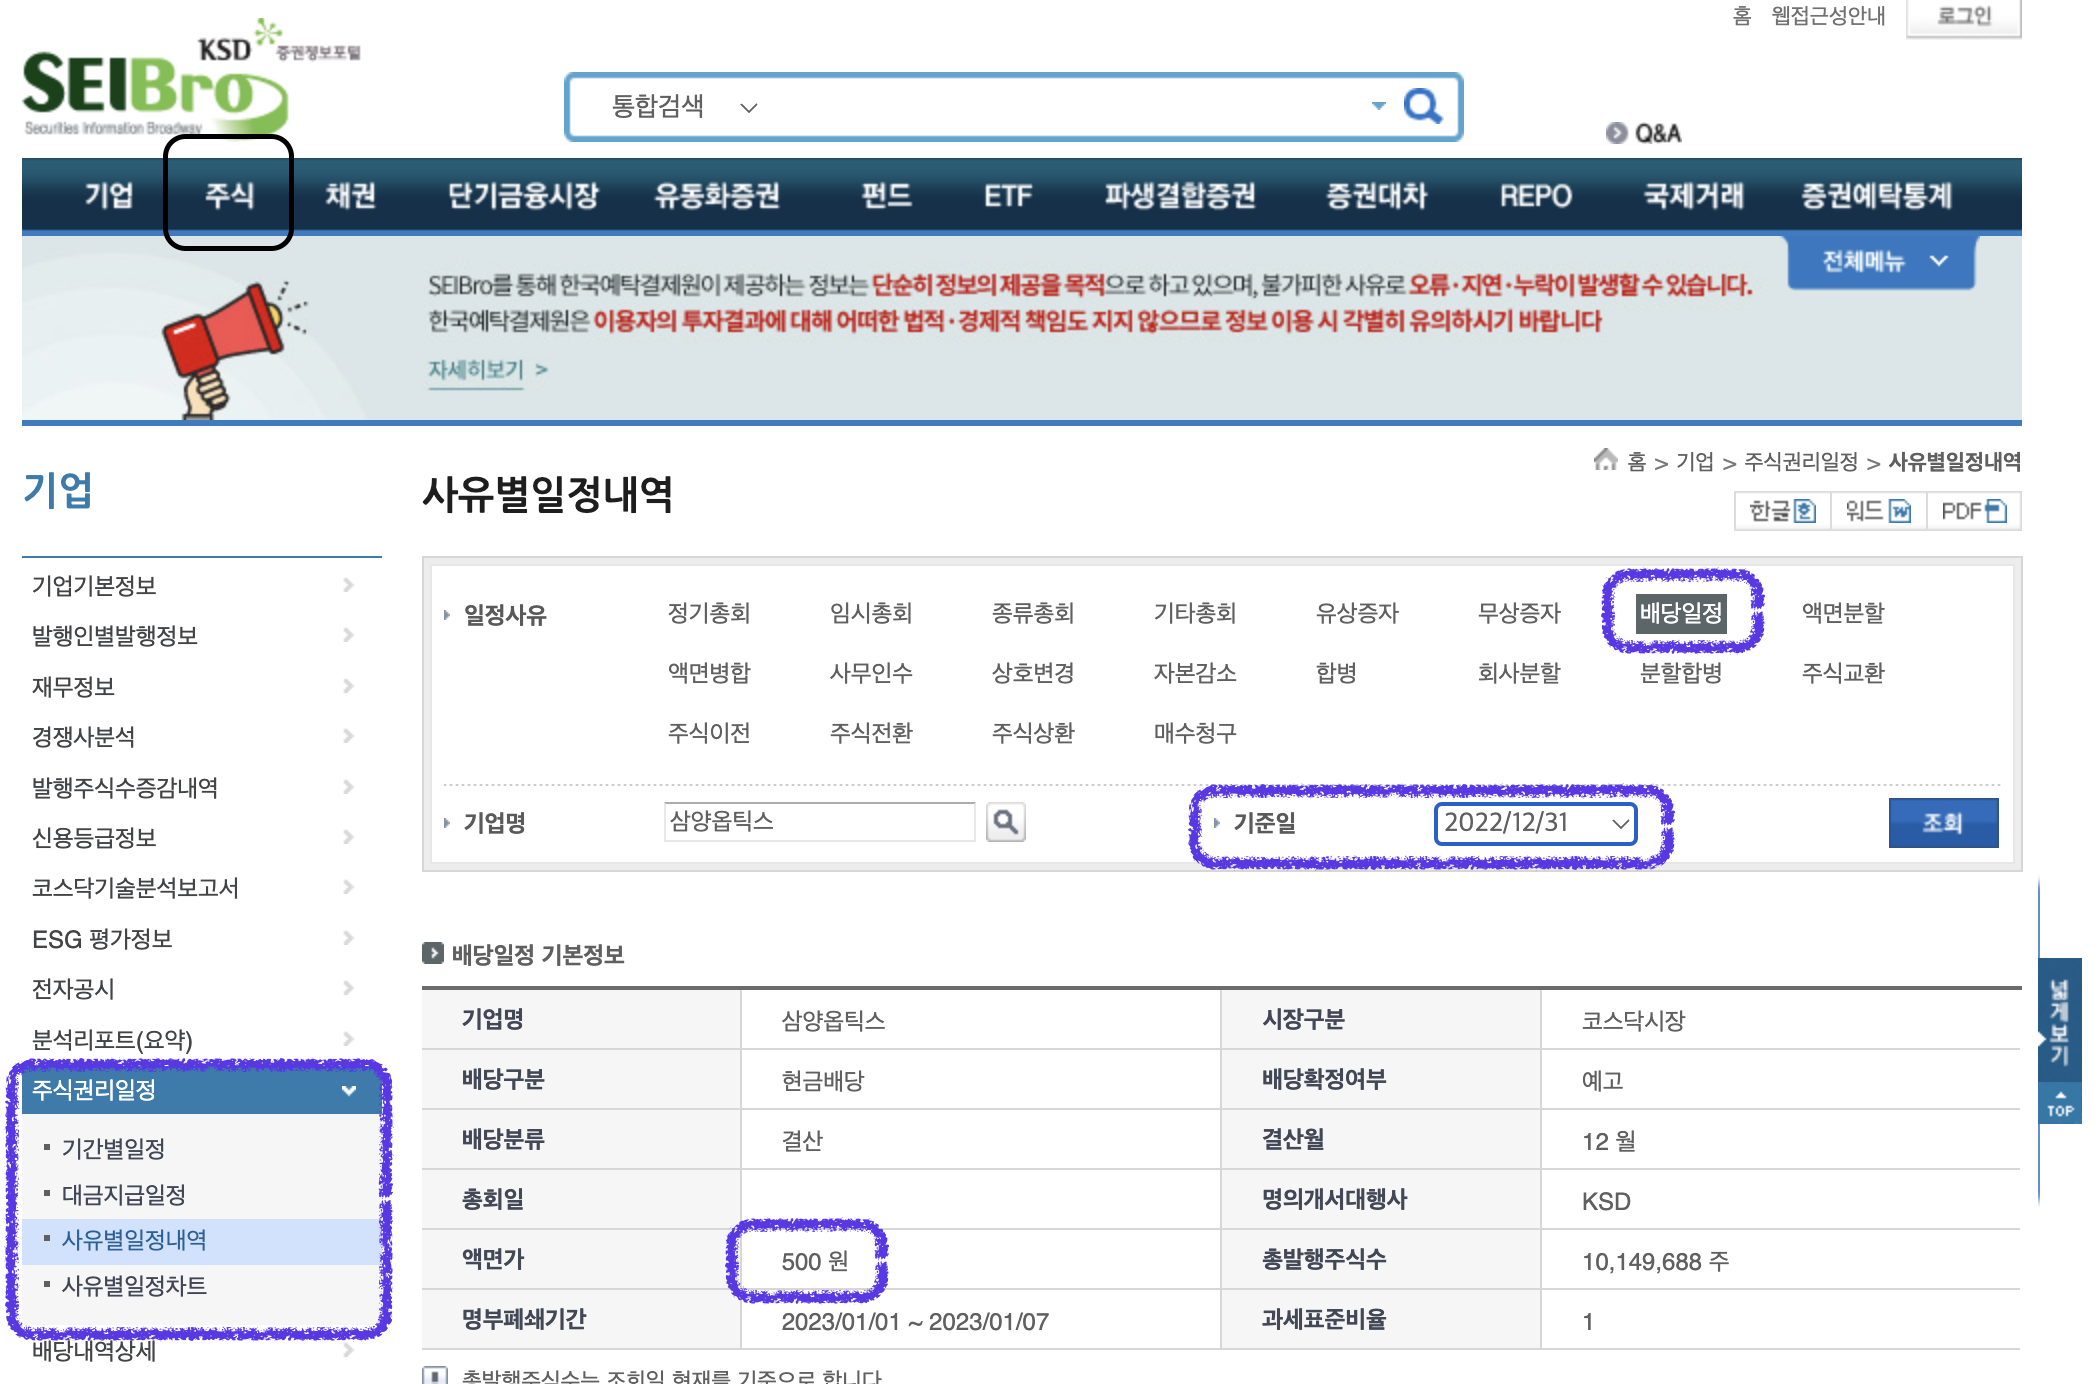Open 파생결합증권 main menu tab

click(1179, 195)
